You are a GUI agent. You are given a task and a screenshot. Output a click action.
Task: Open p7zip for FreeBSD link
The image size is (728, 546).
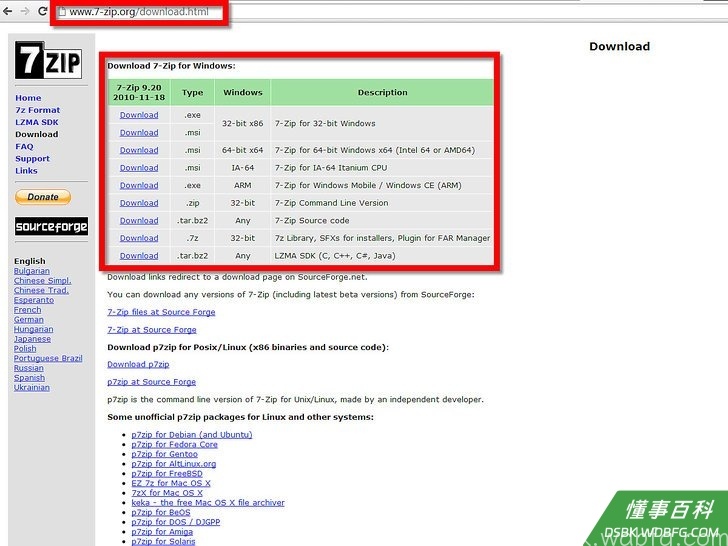[x=167, y=474]
